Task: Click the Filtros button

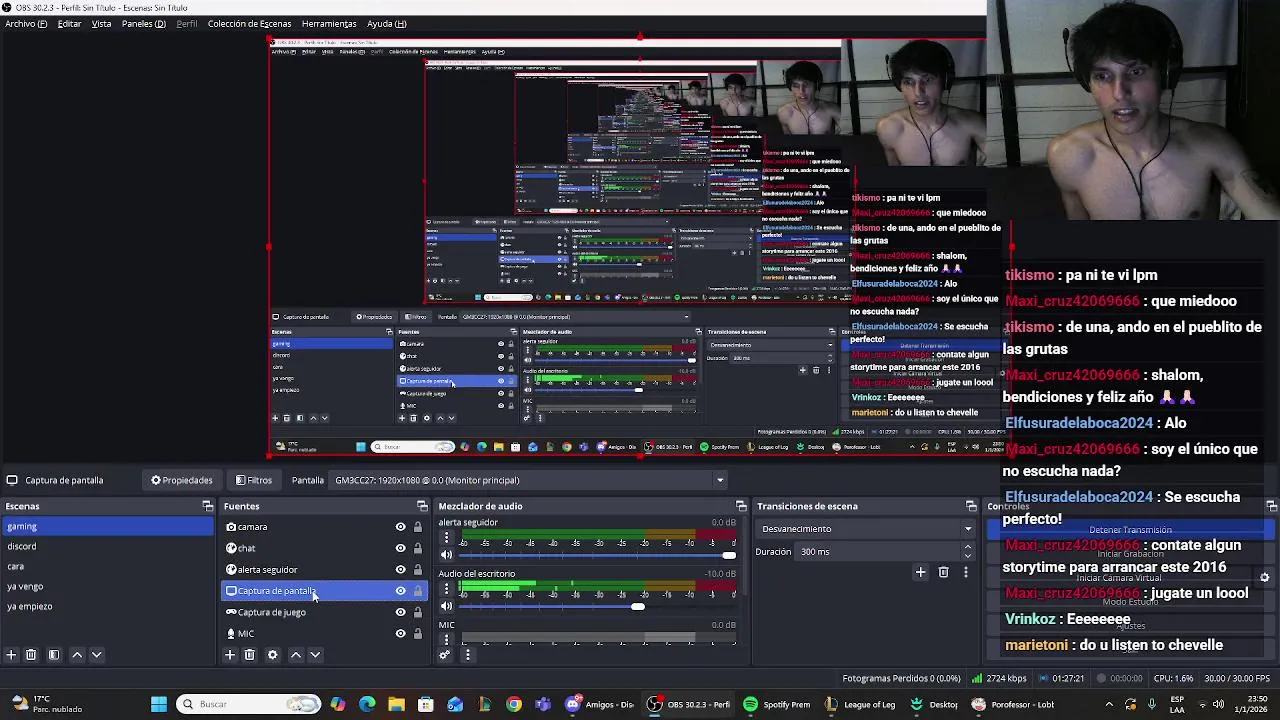Action: 253,480
